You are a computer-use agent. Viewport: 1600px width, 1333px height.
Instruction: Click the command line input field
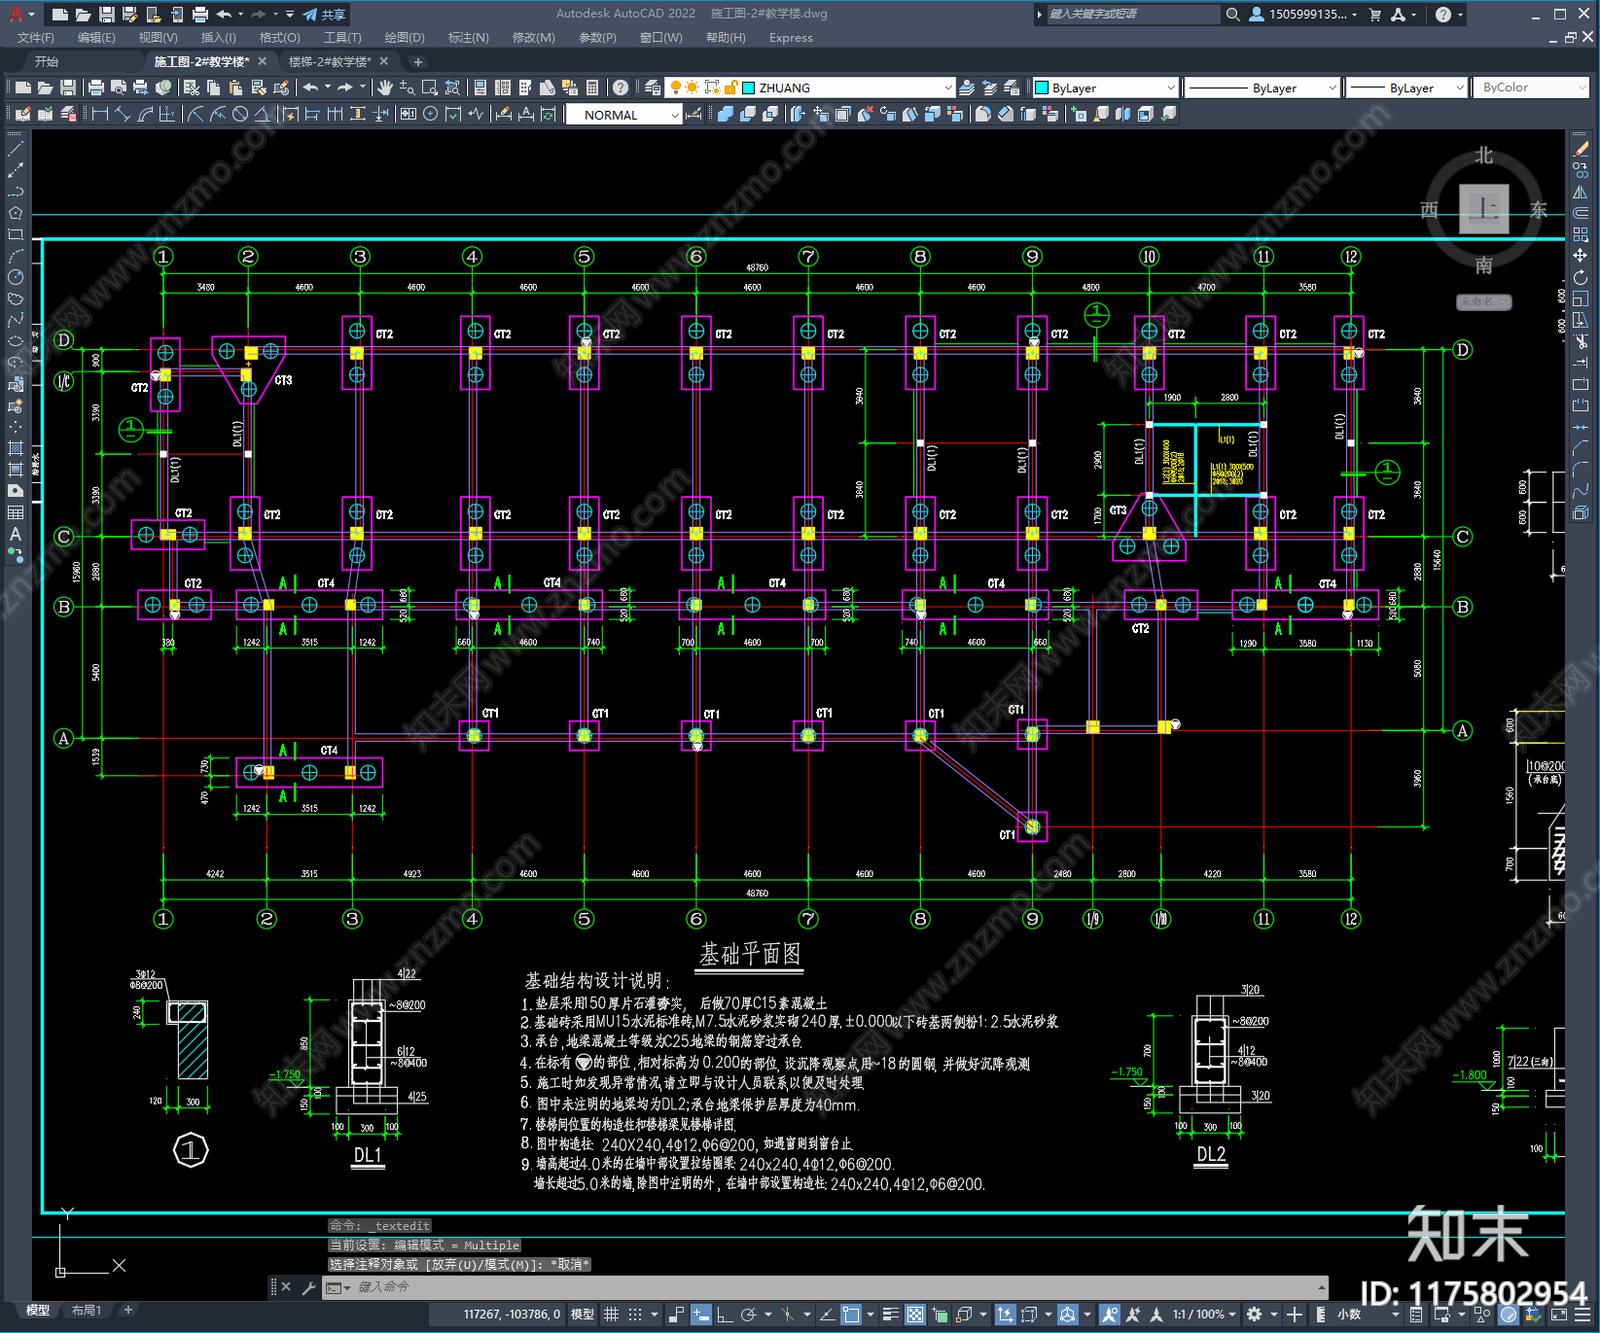point(836,1287)
